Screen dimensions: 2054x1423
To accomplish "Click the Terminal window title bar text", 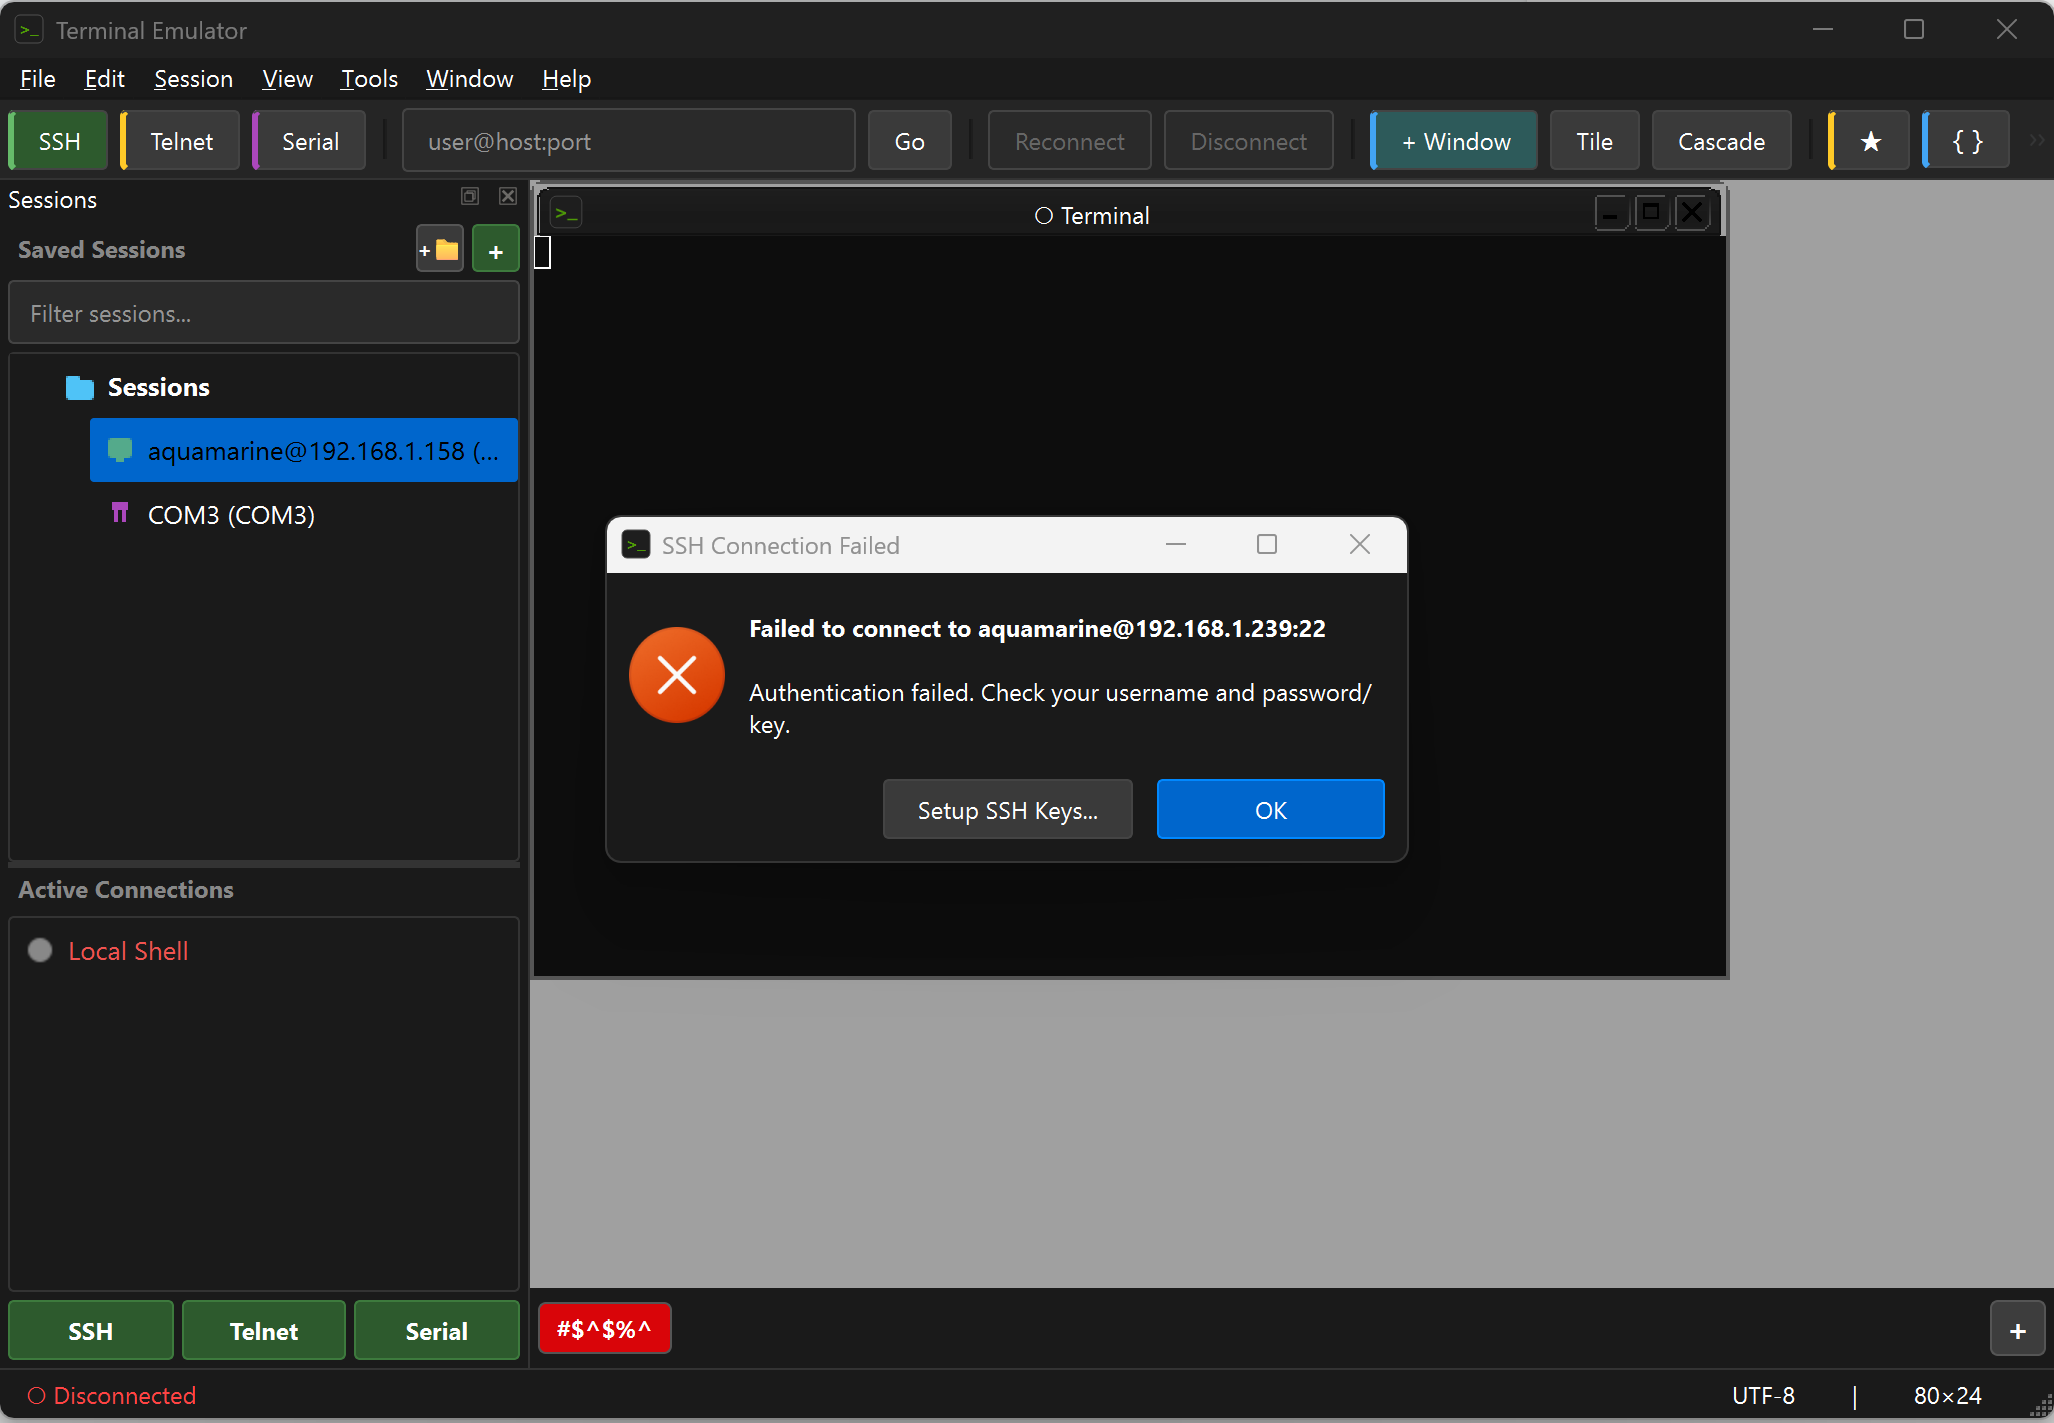I will click(1092, 215).
